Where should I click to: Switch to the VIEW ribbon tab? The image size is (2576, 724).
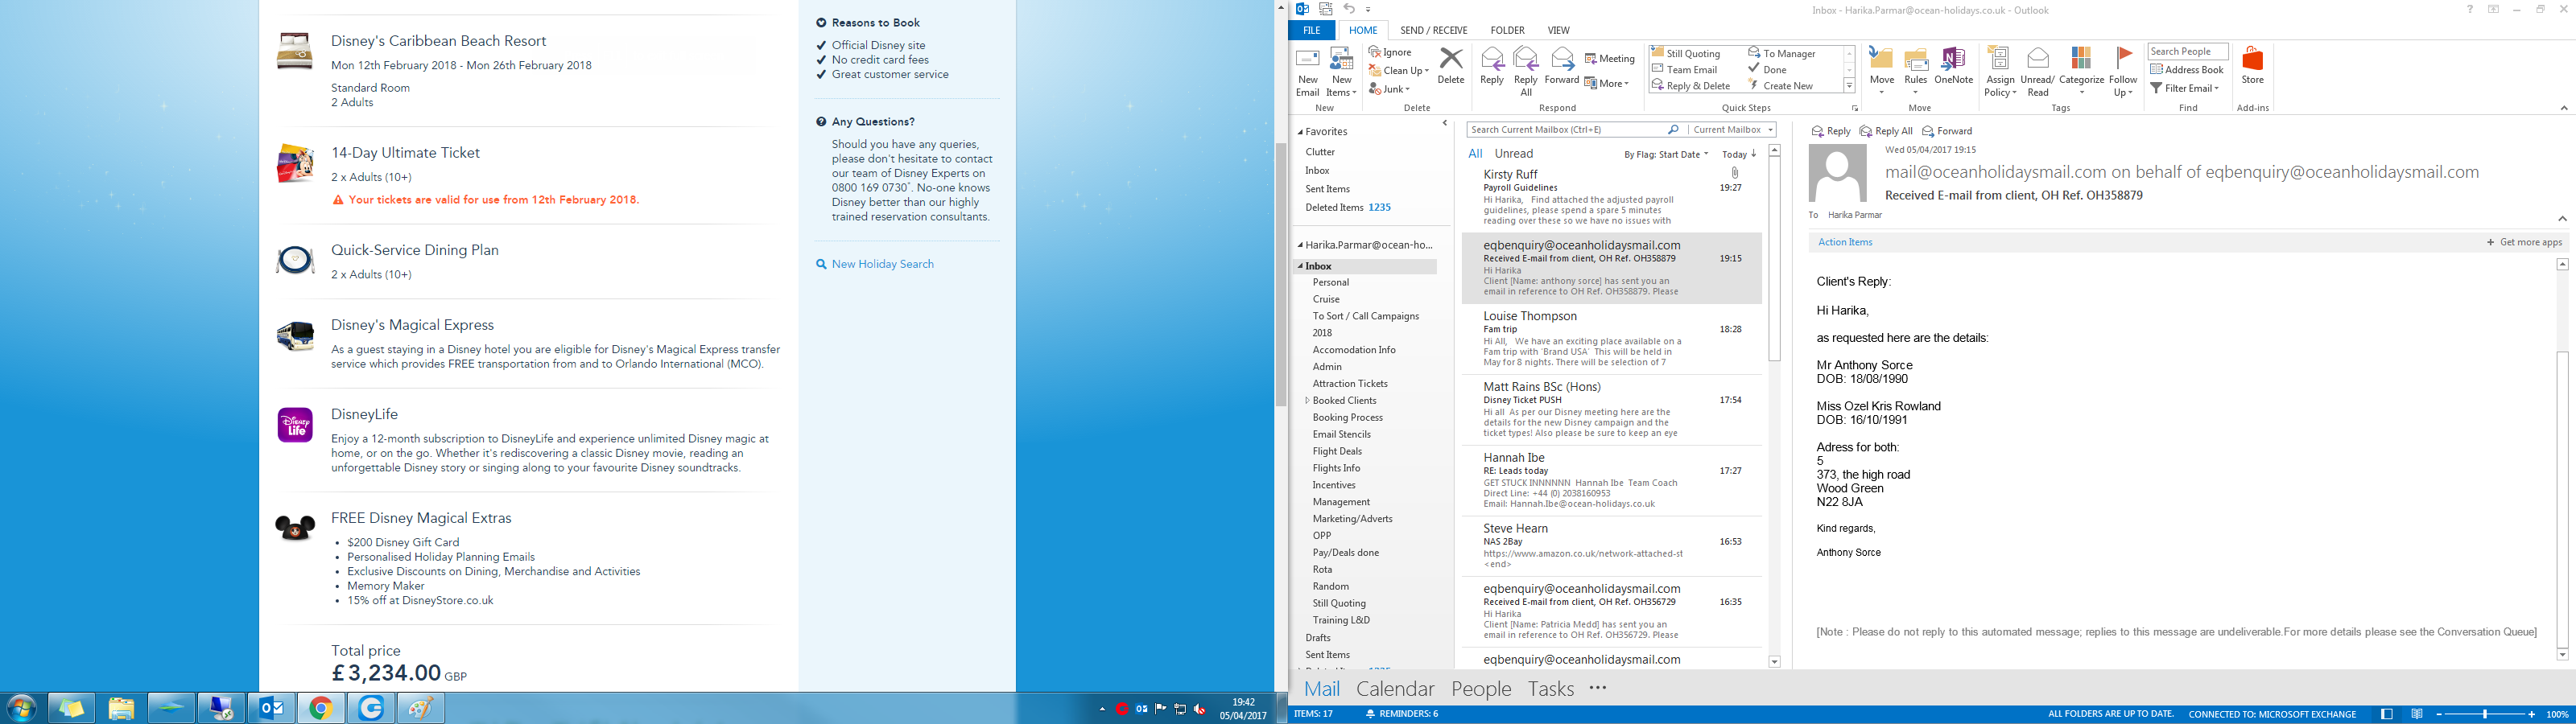coord(1558,30)
